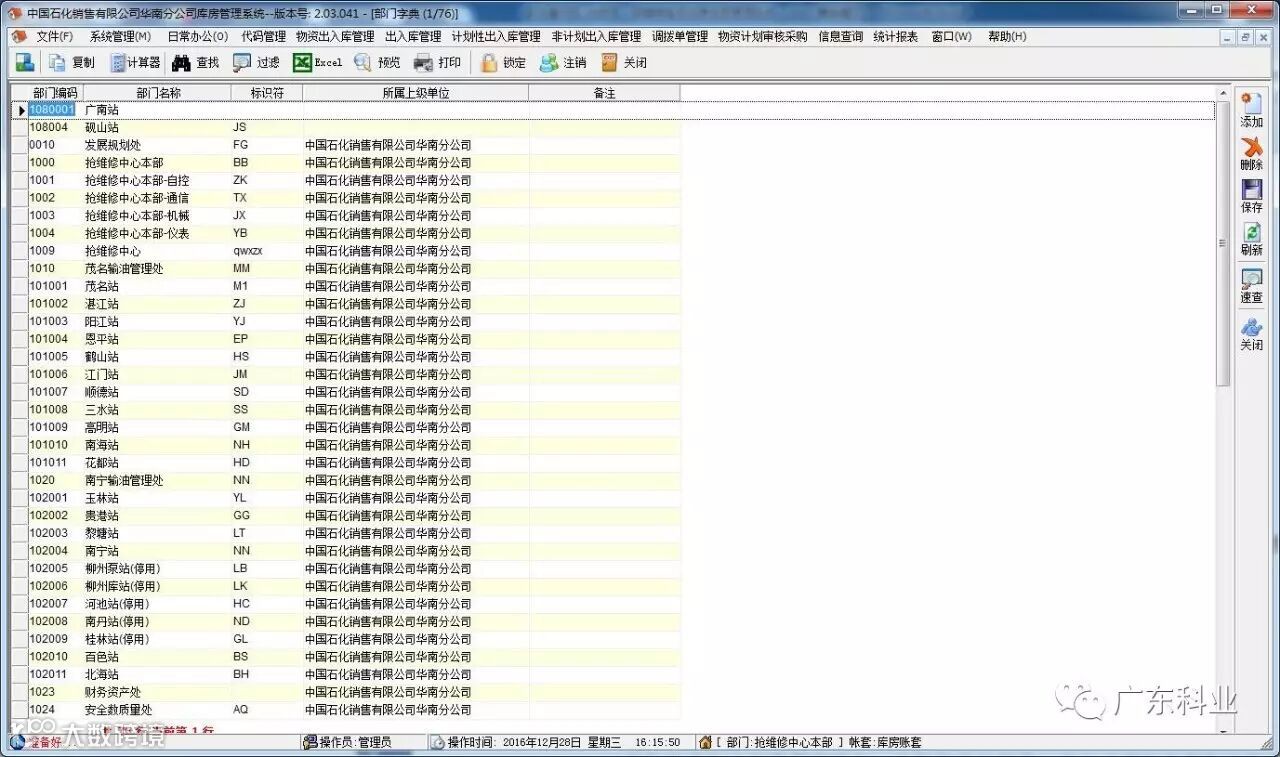Image resolution: width=1280 pixels, height=757 pixels.
Task: Select the 砚山站 row
Action: point(353,128)
